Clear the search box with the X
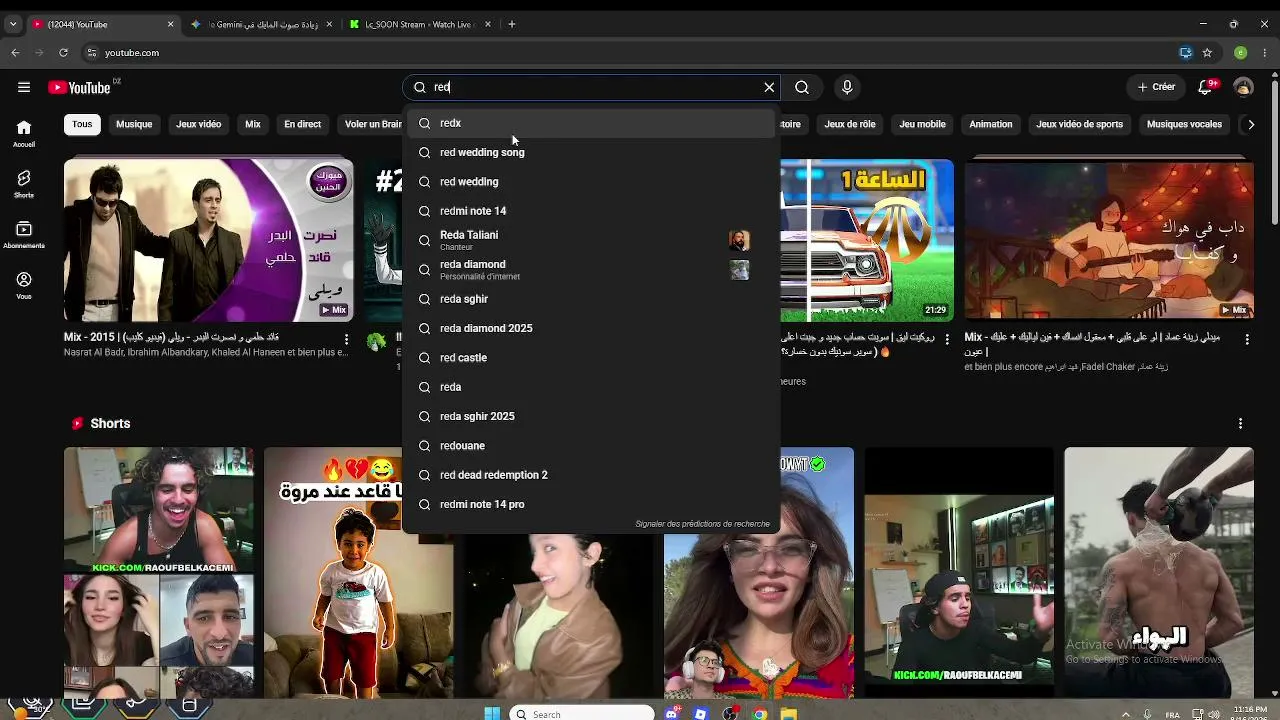Screen dimensions: 1280x720 coord(769,87)
